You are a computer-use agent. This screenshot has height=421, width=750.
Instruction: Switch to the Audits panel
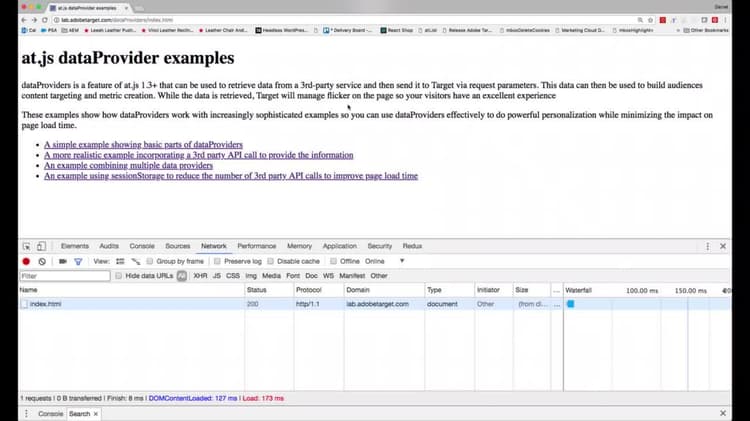[109, 246]
